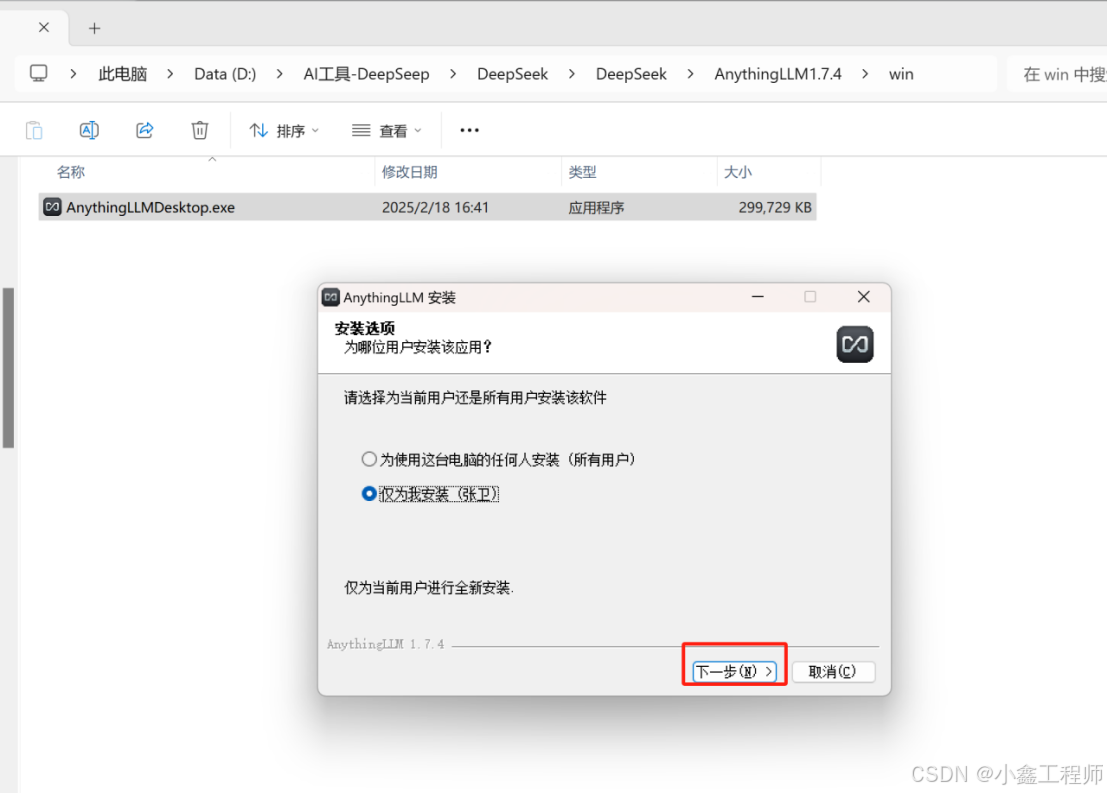
Task: Expand chevron after AI工具-DeepSeep breadcrumb
Action: (453, 74)
